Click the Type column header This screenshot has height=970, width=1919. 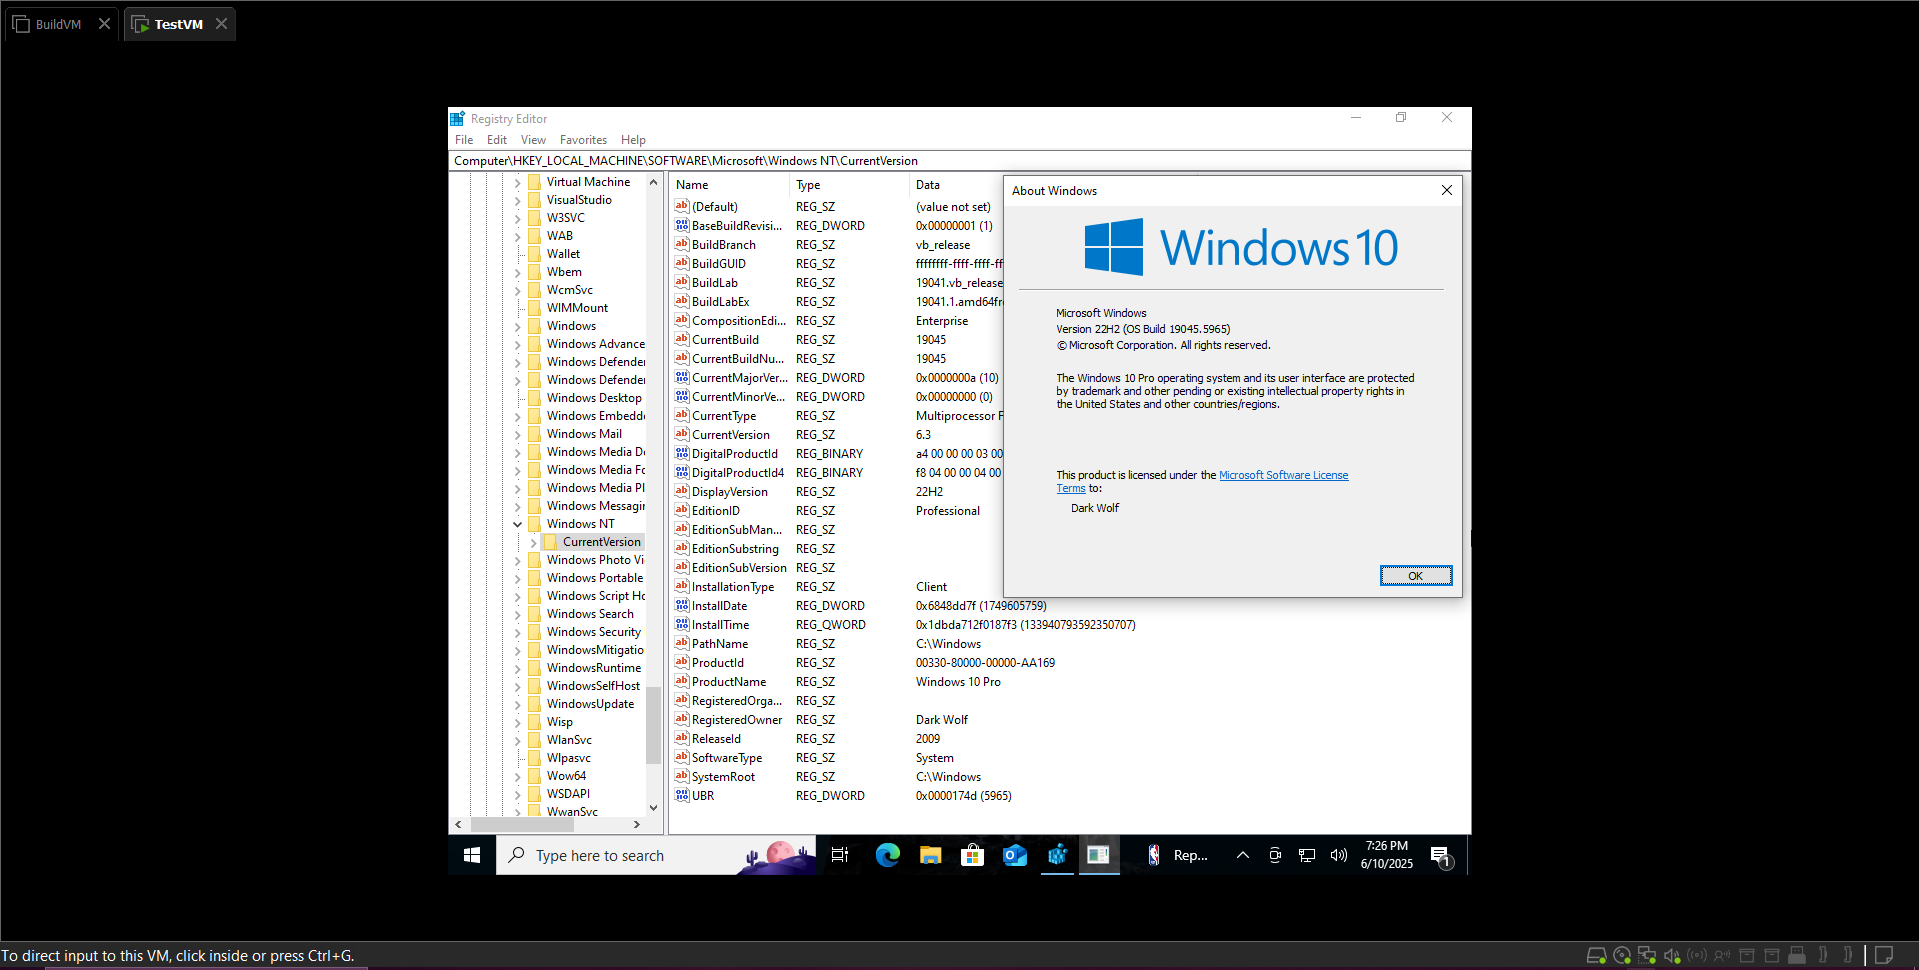849,185
